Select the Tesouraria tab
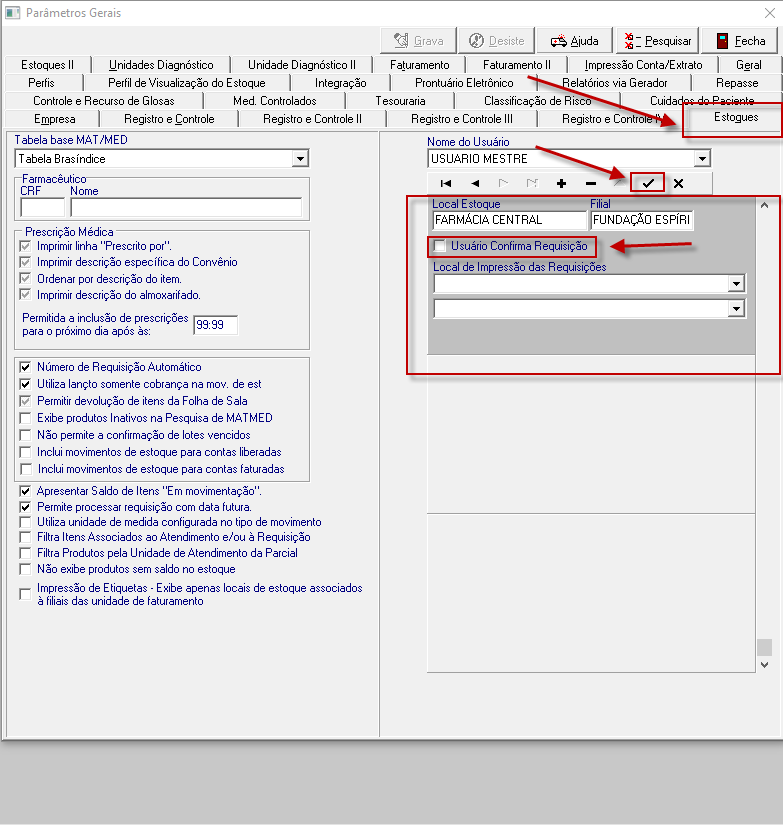 400,101
